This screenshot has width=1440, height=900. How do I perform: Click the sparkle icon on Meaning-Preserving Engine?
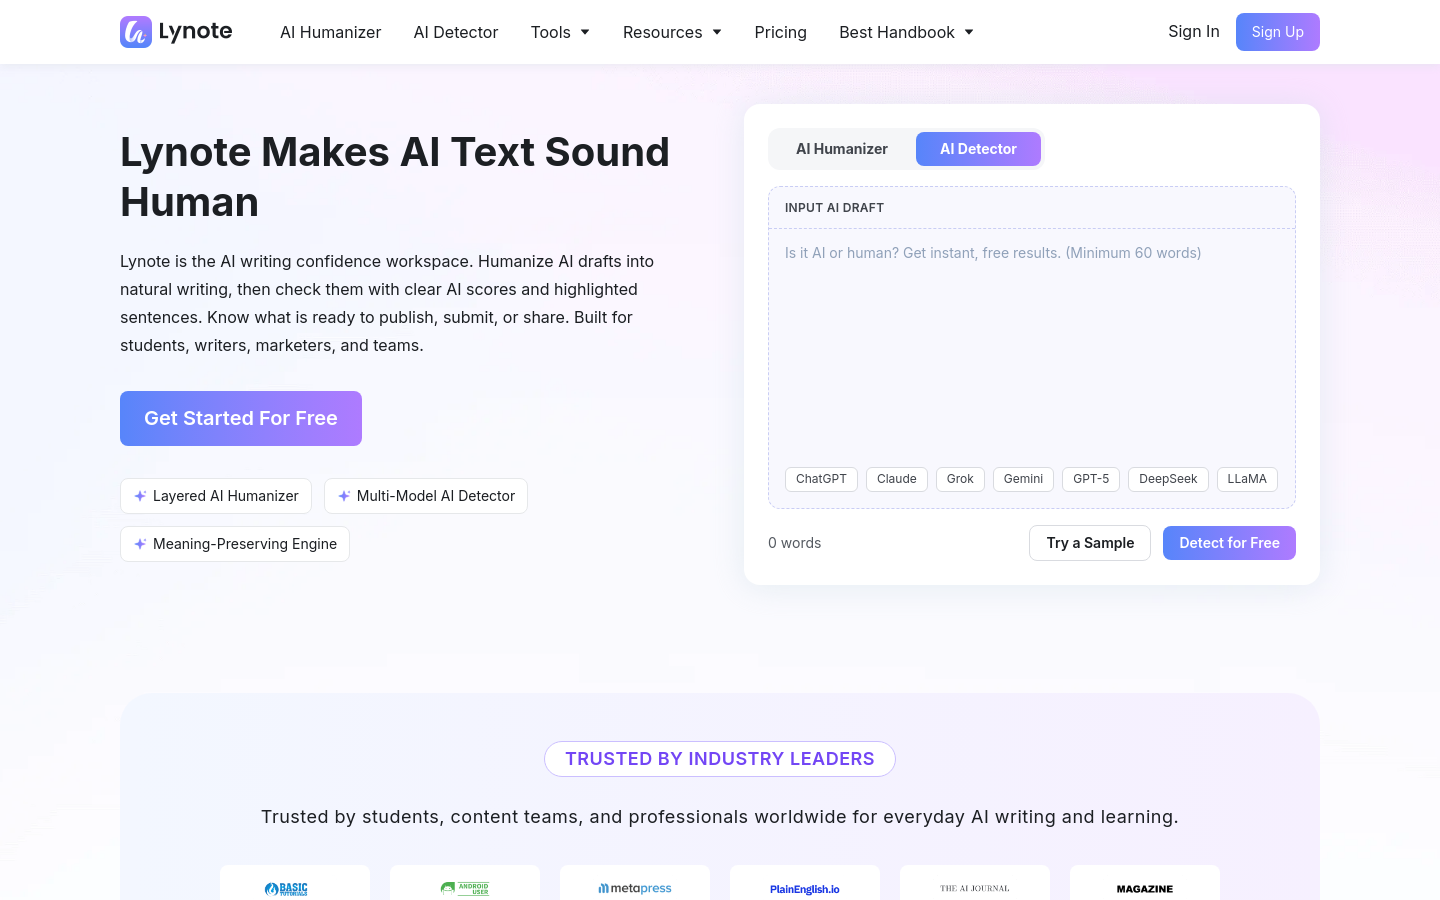[x=140, y=544]
